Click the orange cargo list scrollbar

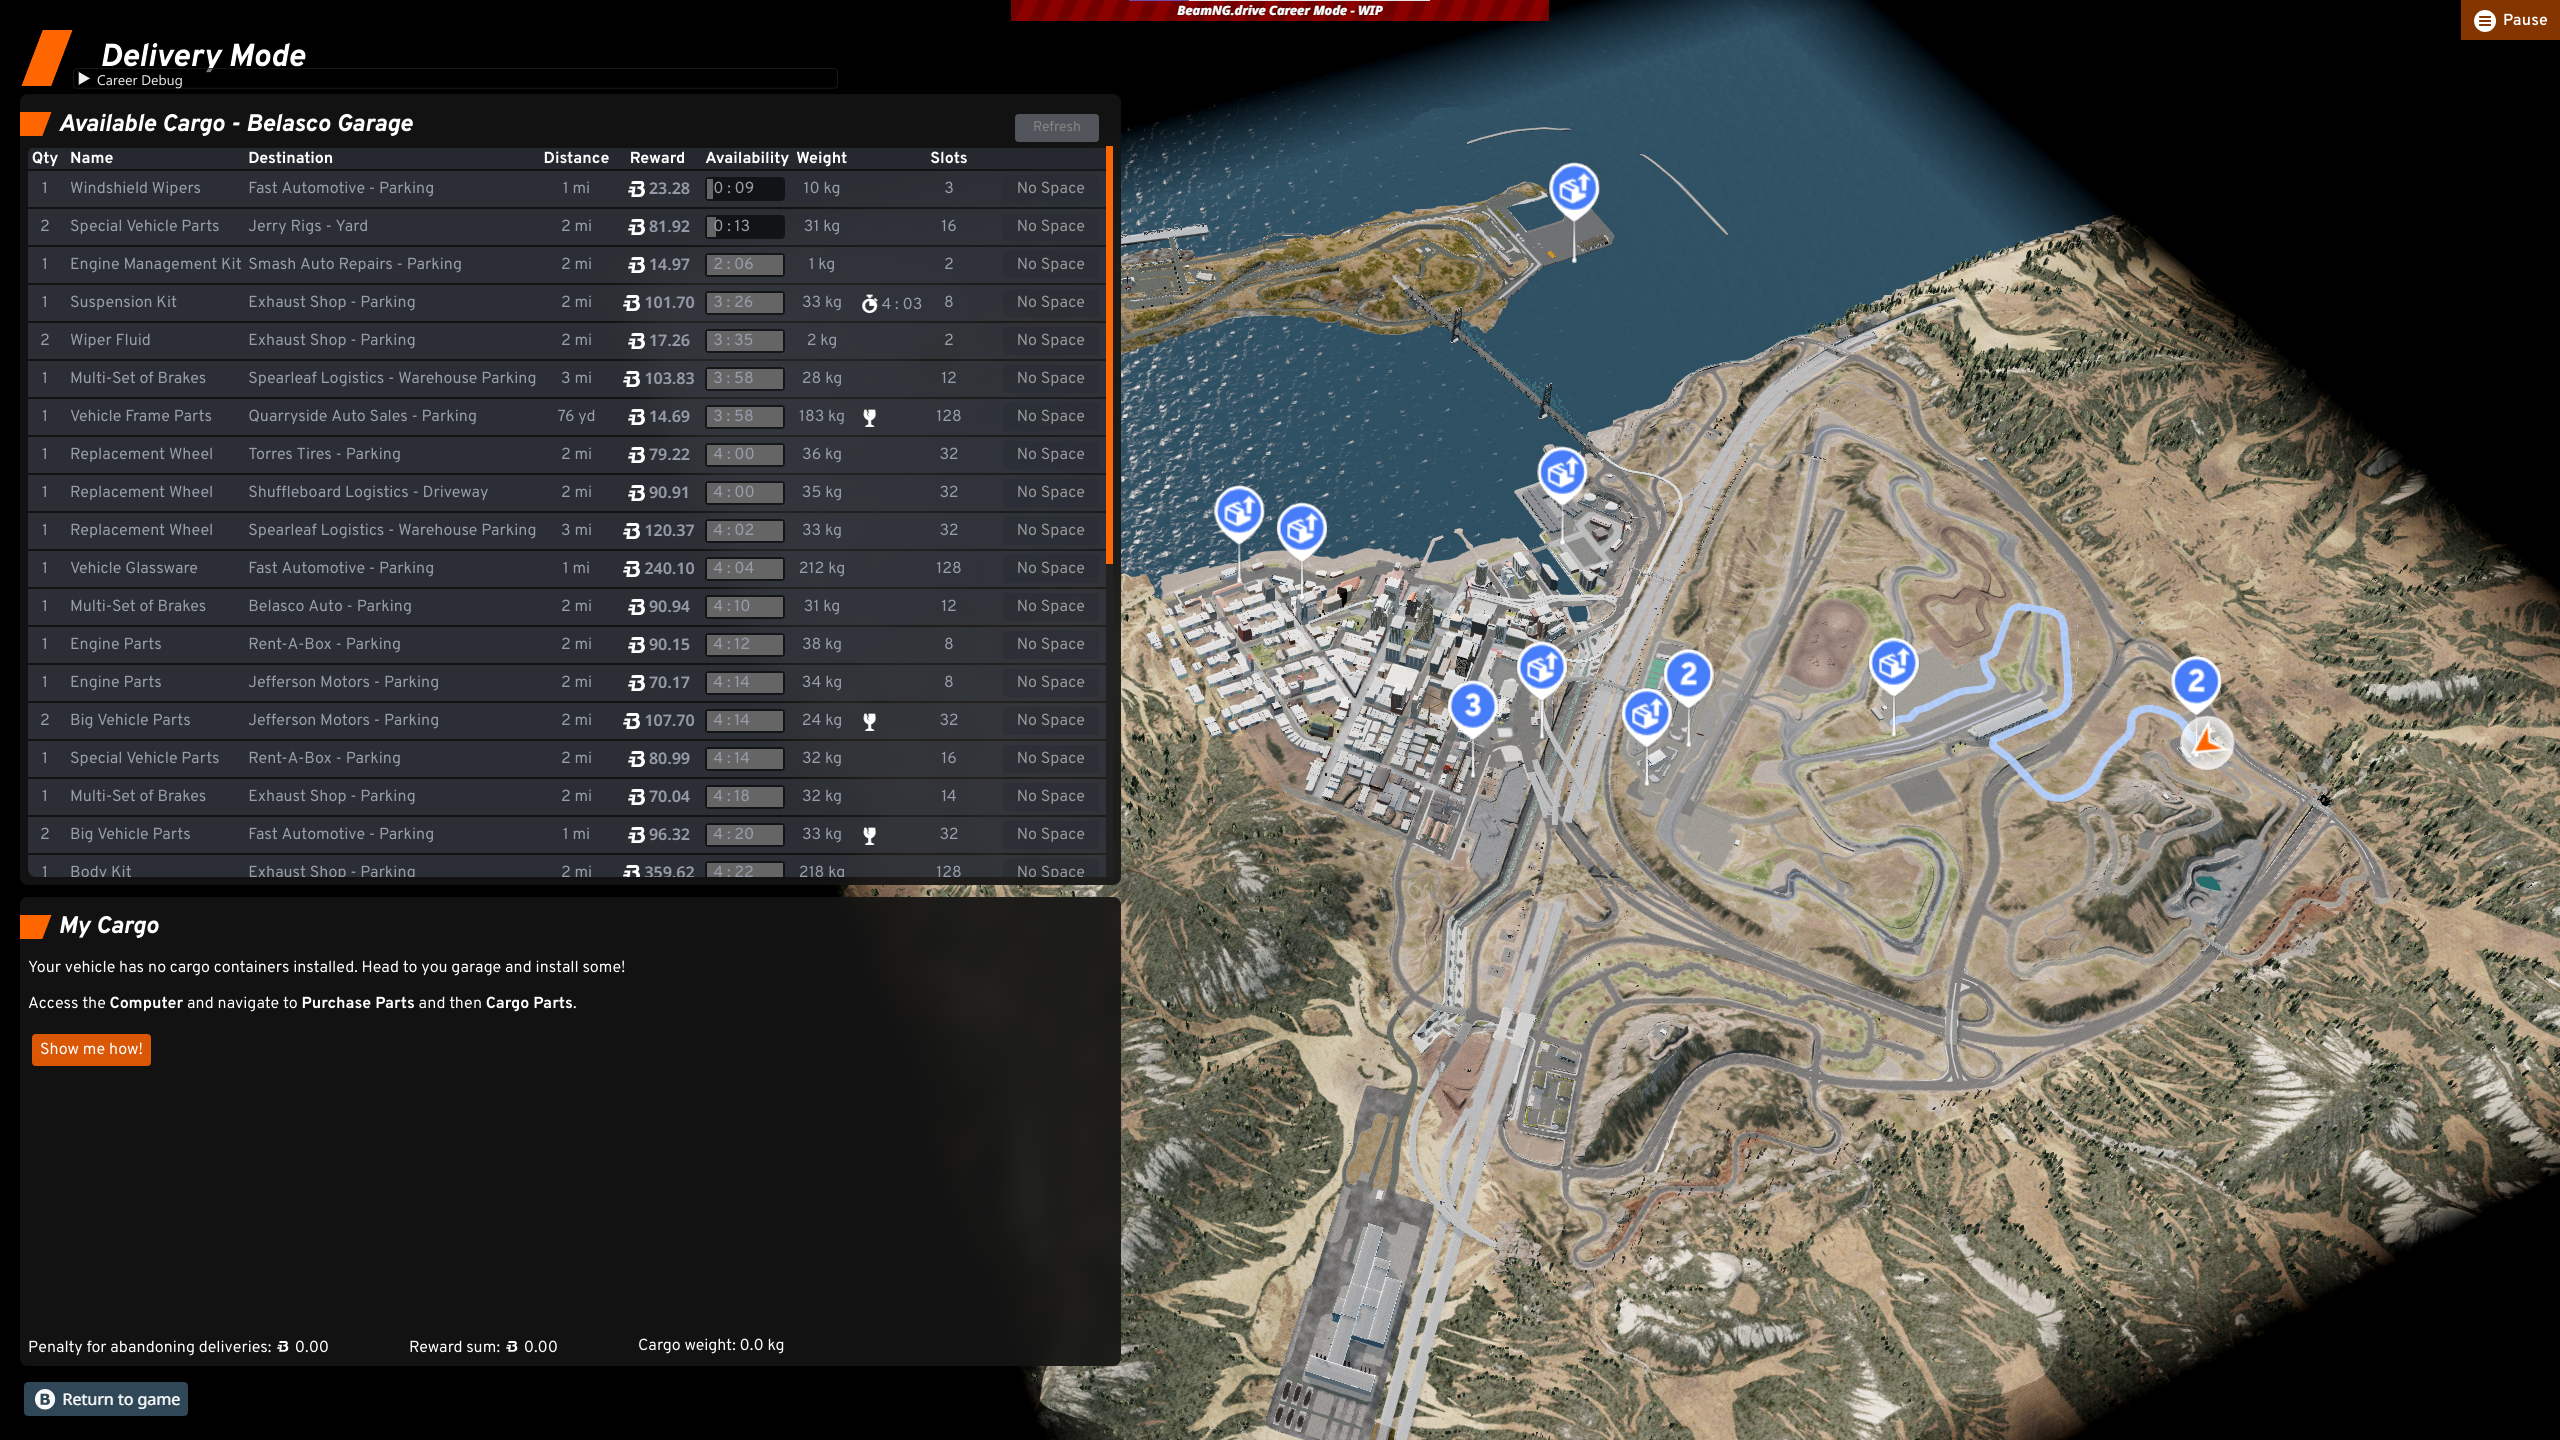1109,356
